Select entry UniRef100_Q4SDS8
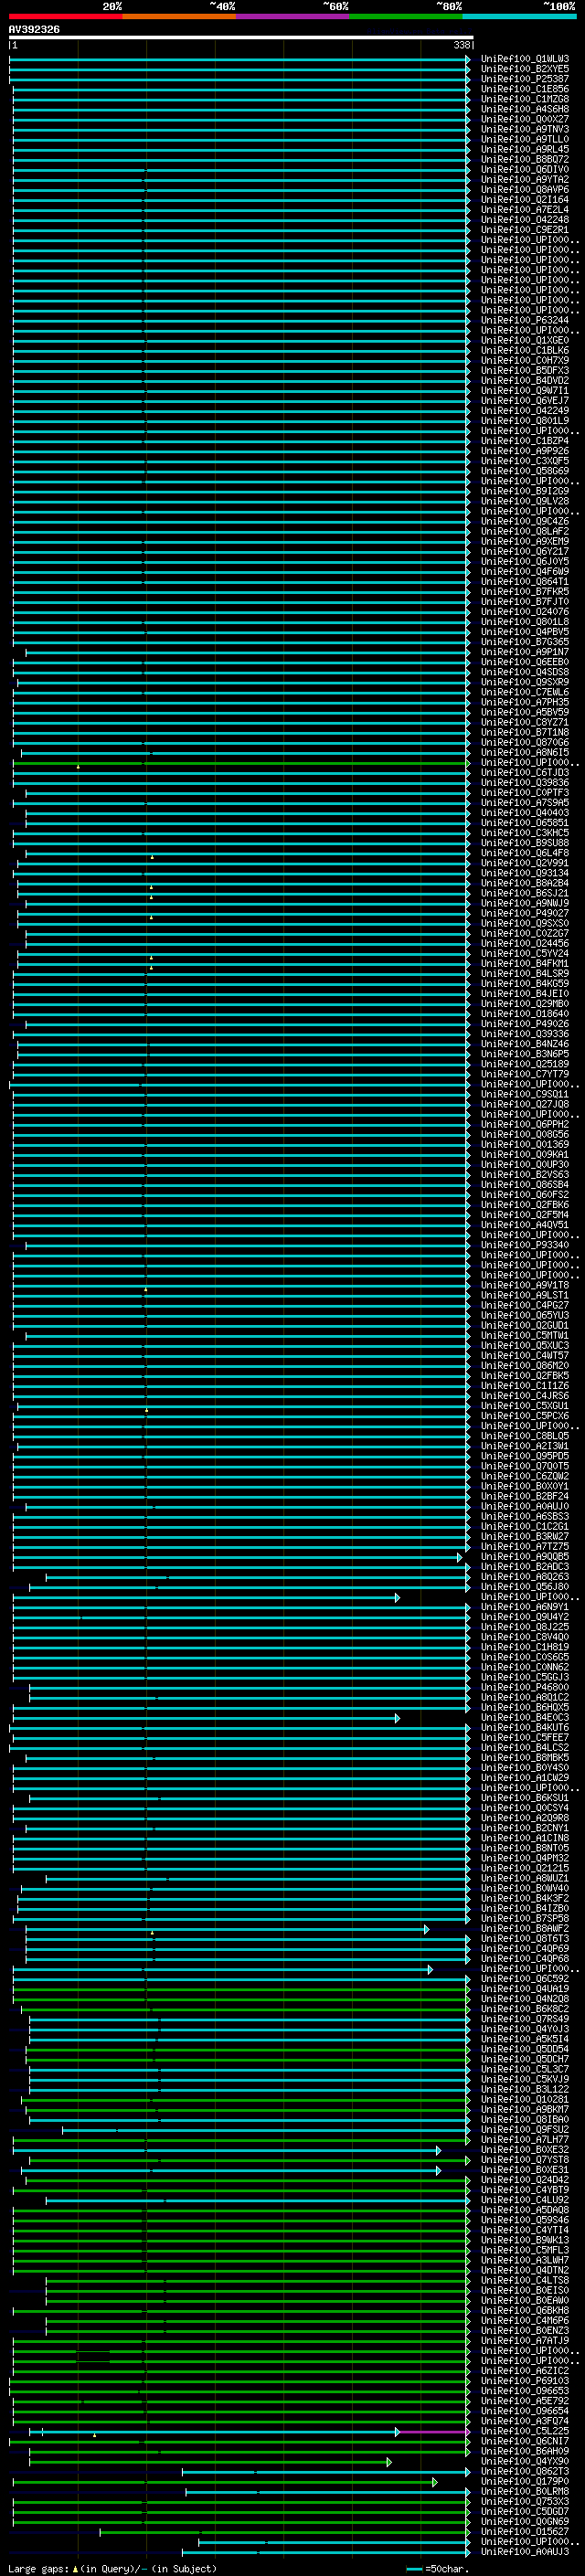585x2576 pixels. [x=525, y=672]
